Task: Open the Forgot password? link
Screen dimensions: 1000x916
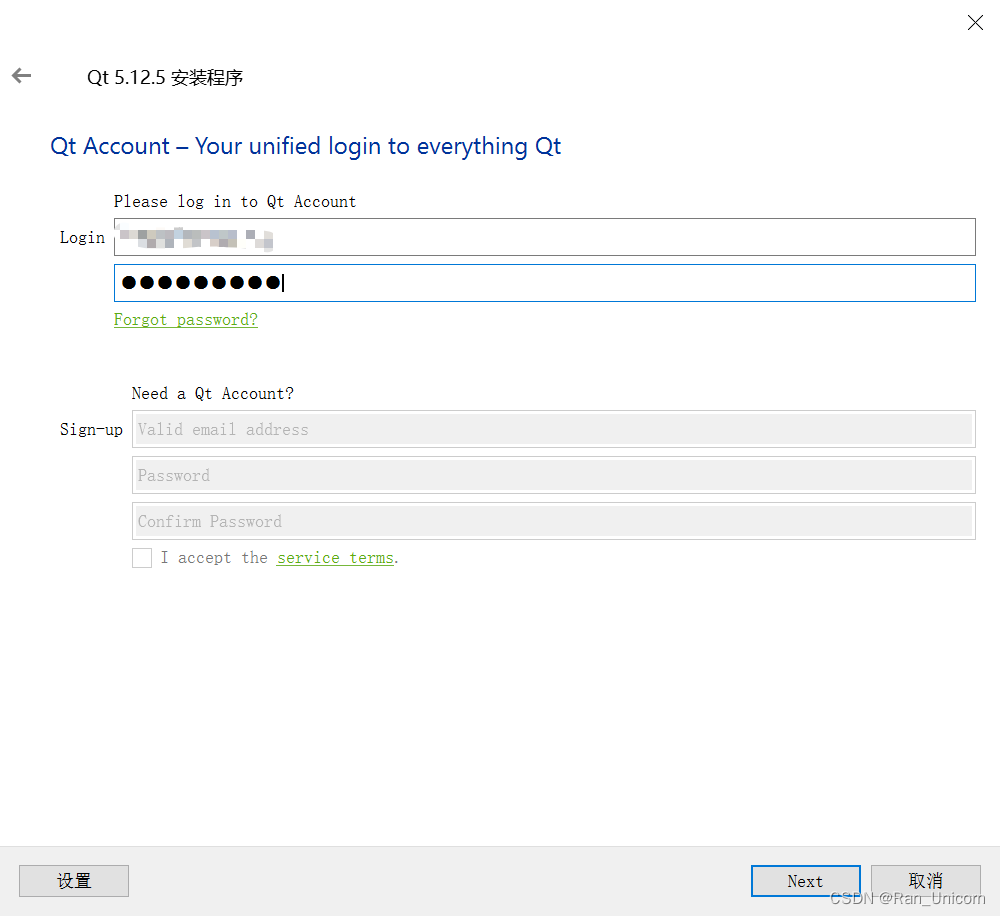Action: click(186, 320)
